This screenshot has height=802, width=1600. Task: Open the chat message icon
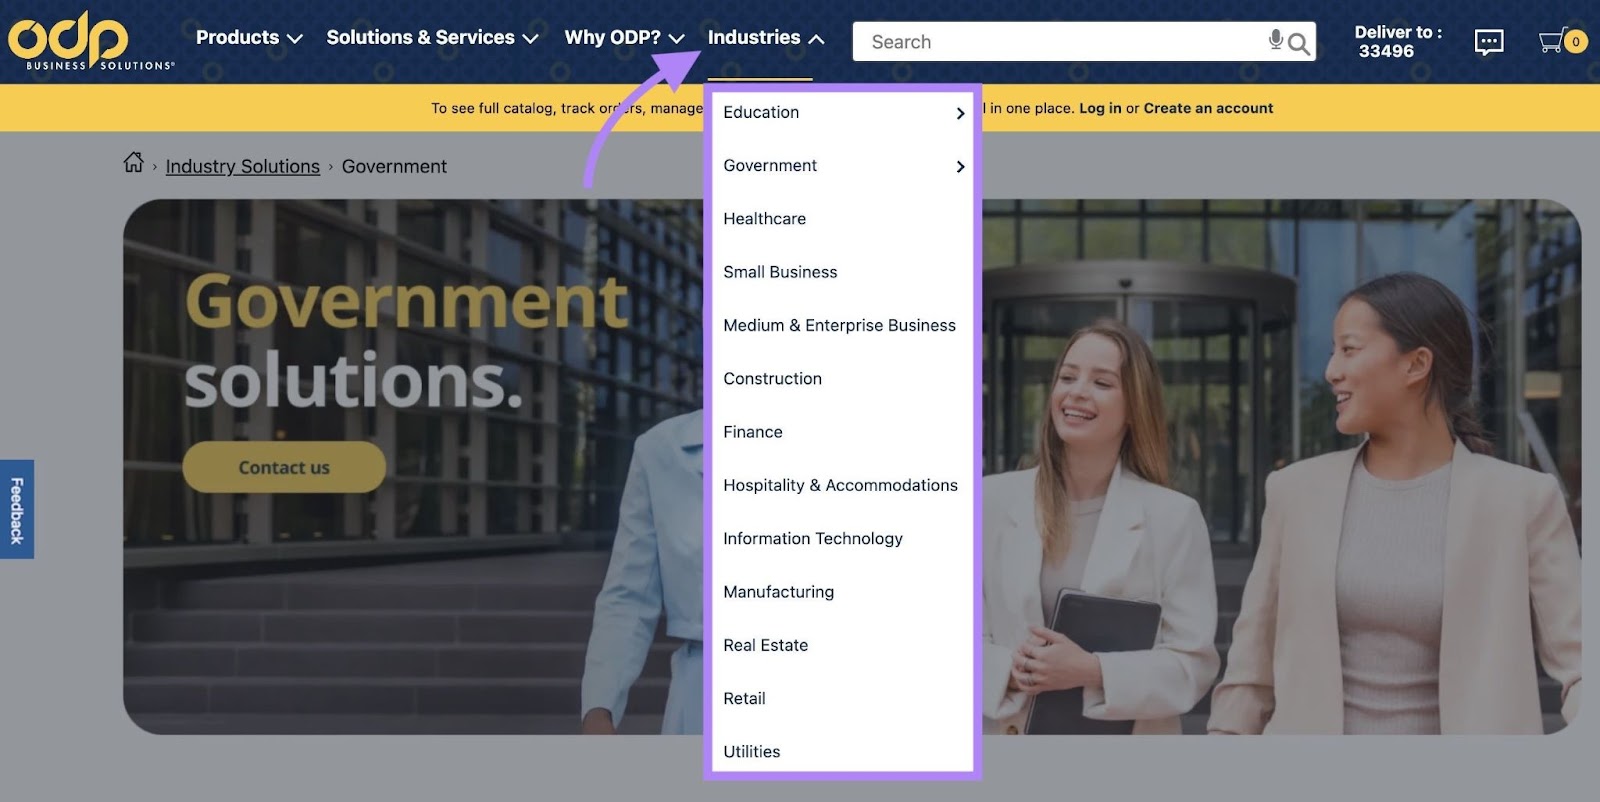tap(1488, 42)
